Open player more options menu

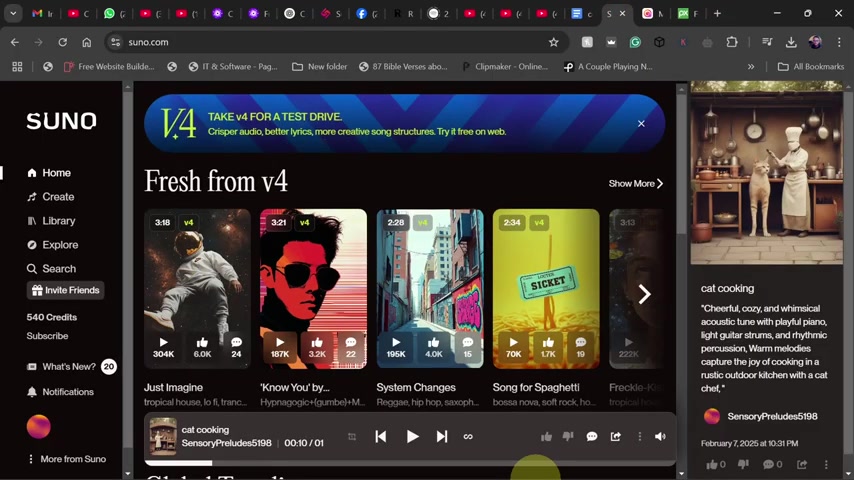pyautogui.click(x=639, y=436)
